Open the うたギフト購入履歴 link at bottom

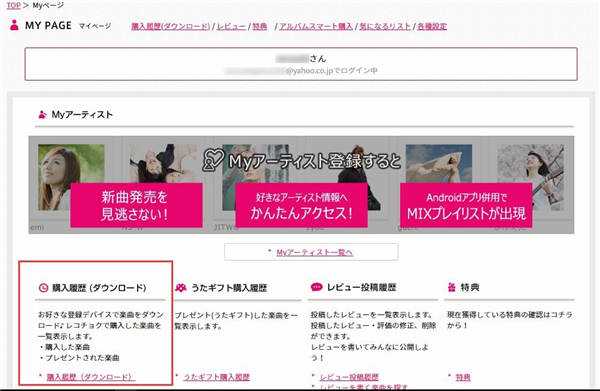coord(217,377)
